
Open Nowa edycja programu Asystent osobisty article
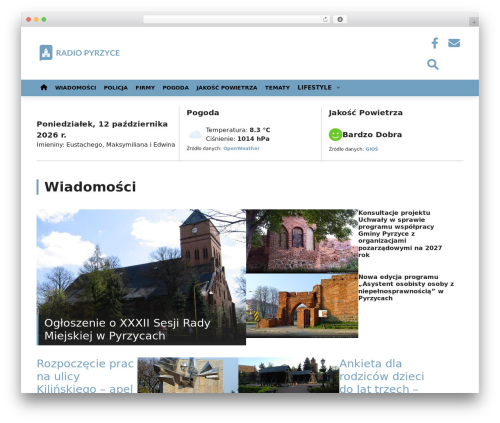pyautogui.click(x=406, y=287)
